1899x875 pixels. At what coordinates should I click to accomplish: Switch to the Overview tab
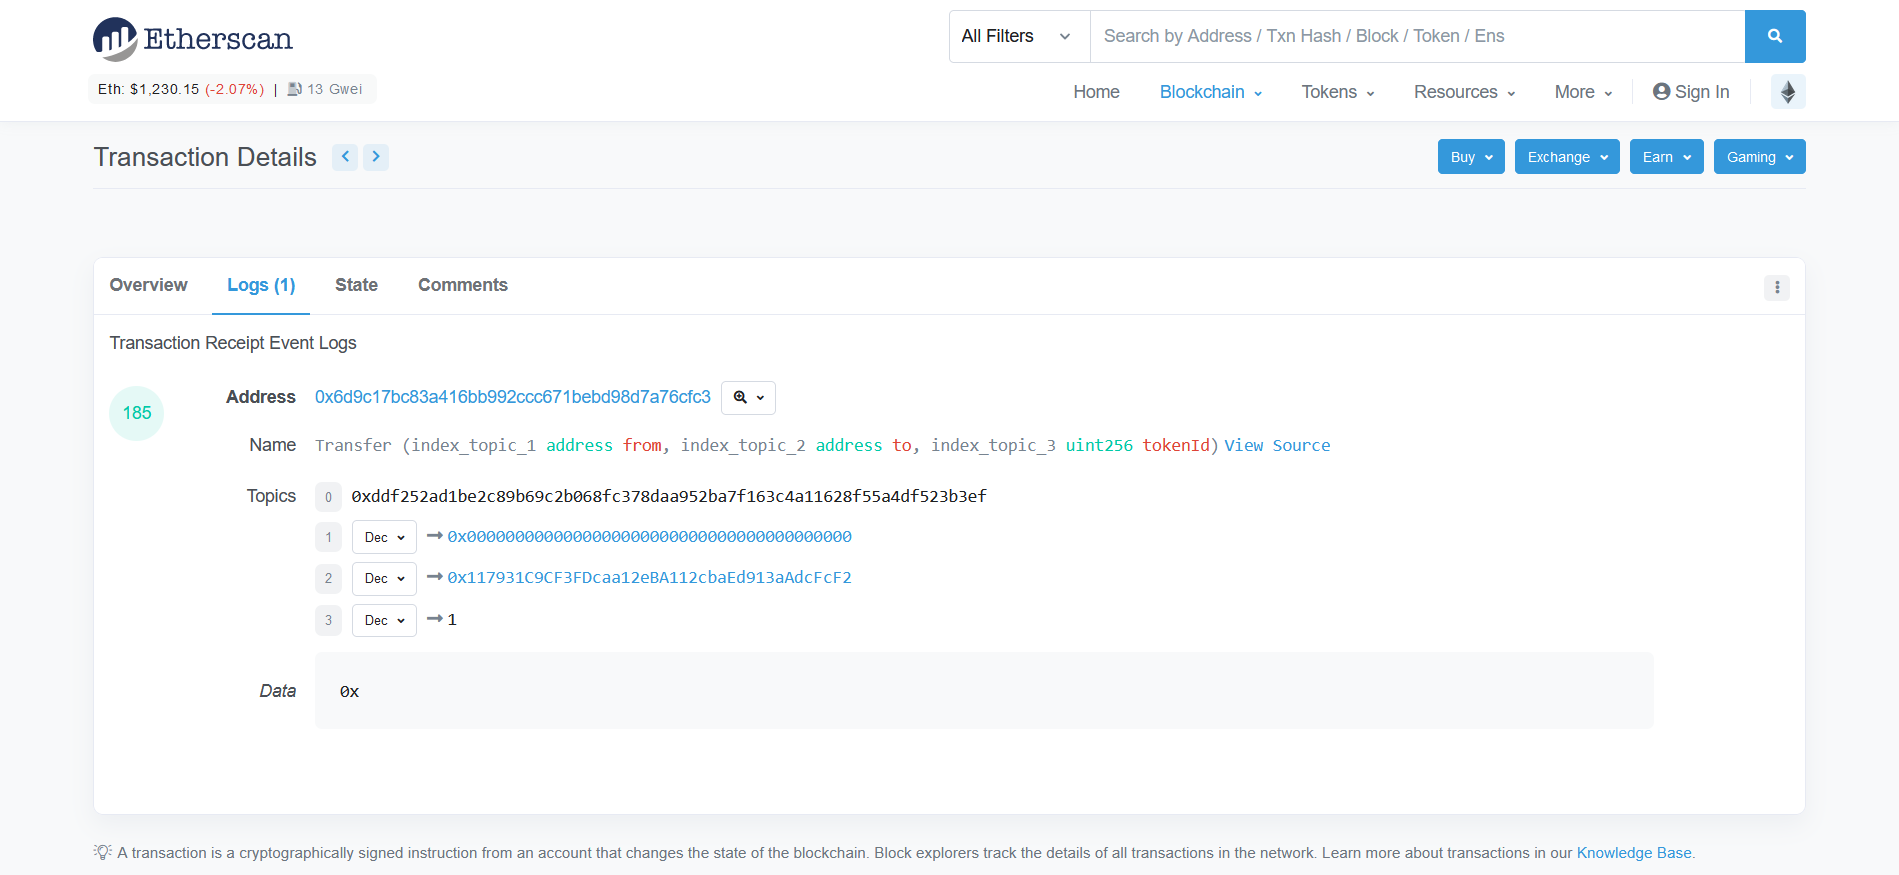(x=148, y=285)
